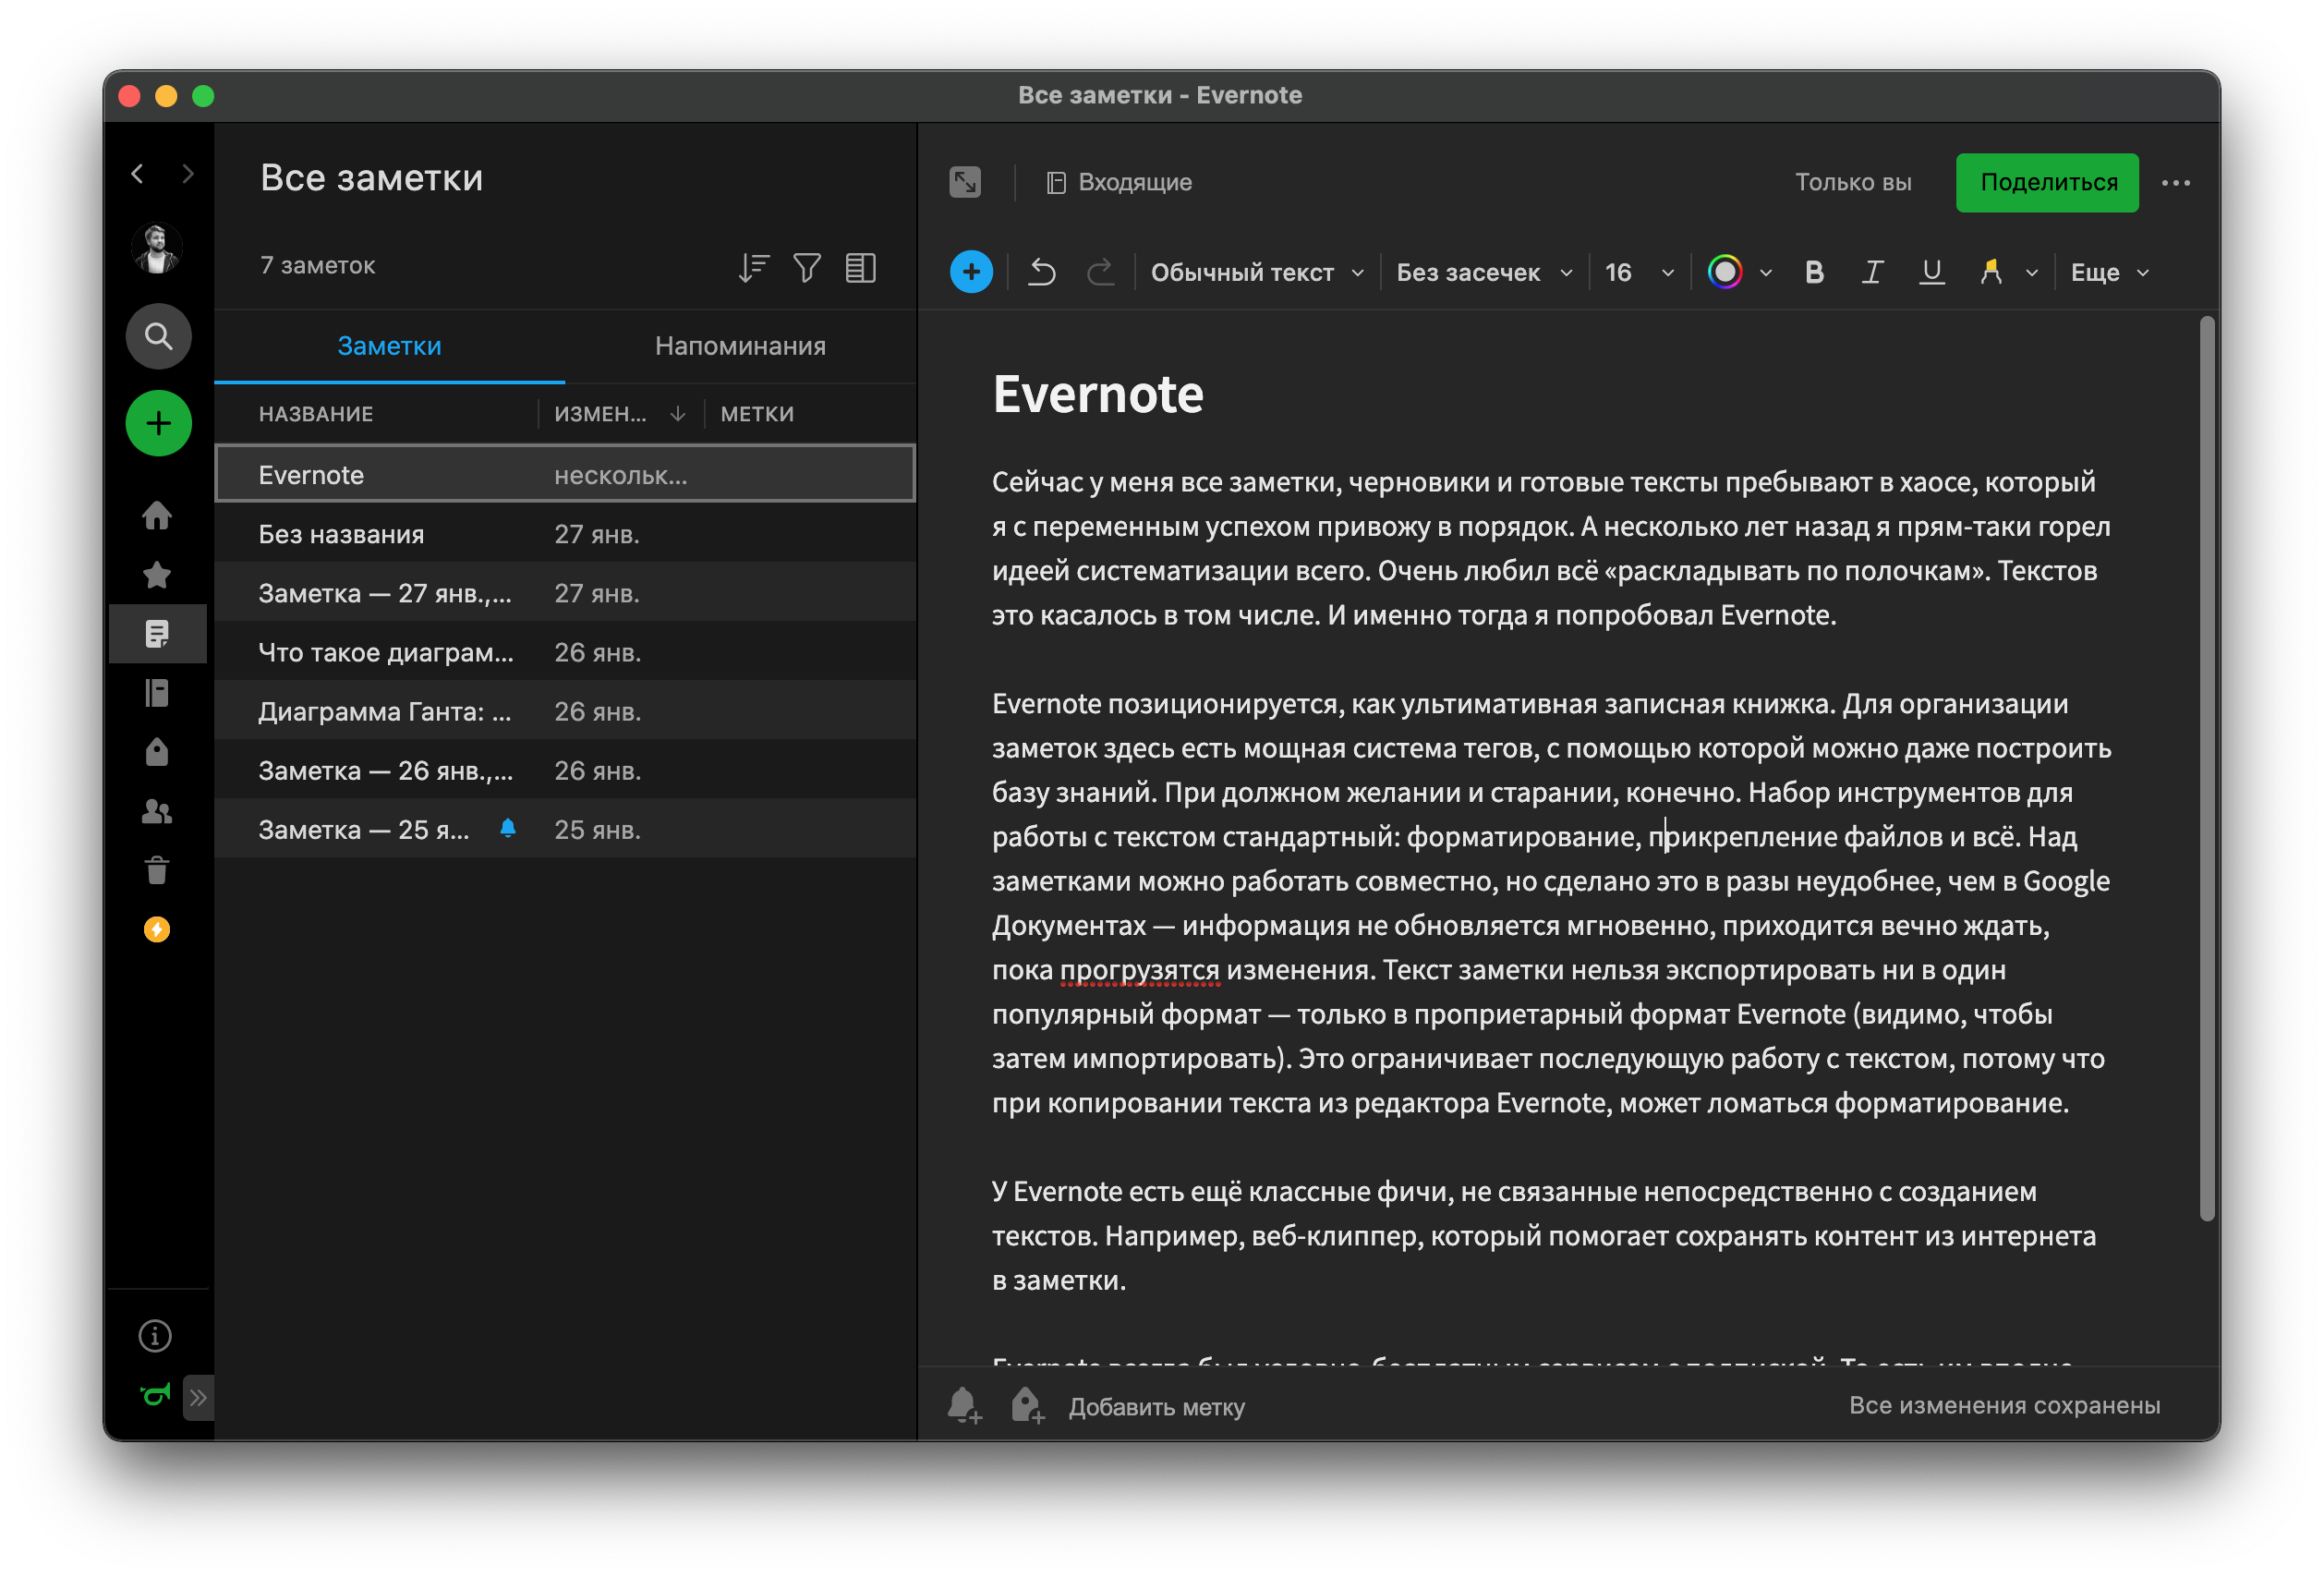Image resolution: width=2324 pixels, height=1578 pixels.
Task: Click the text color circle swatch
Action: coord(1724,272)
